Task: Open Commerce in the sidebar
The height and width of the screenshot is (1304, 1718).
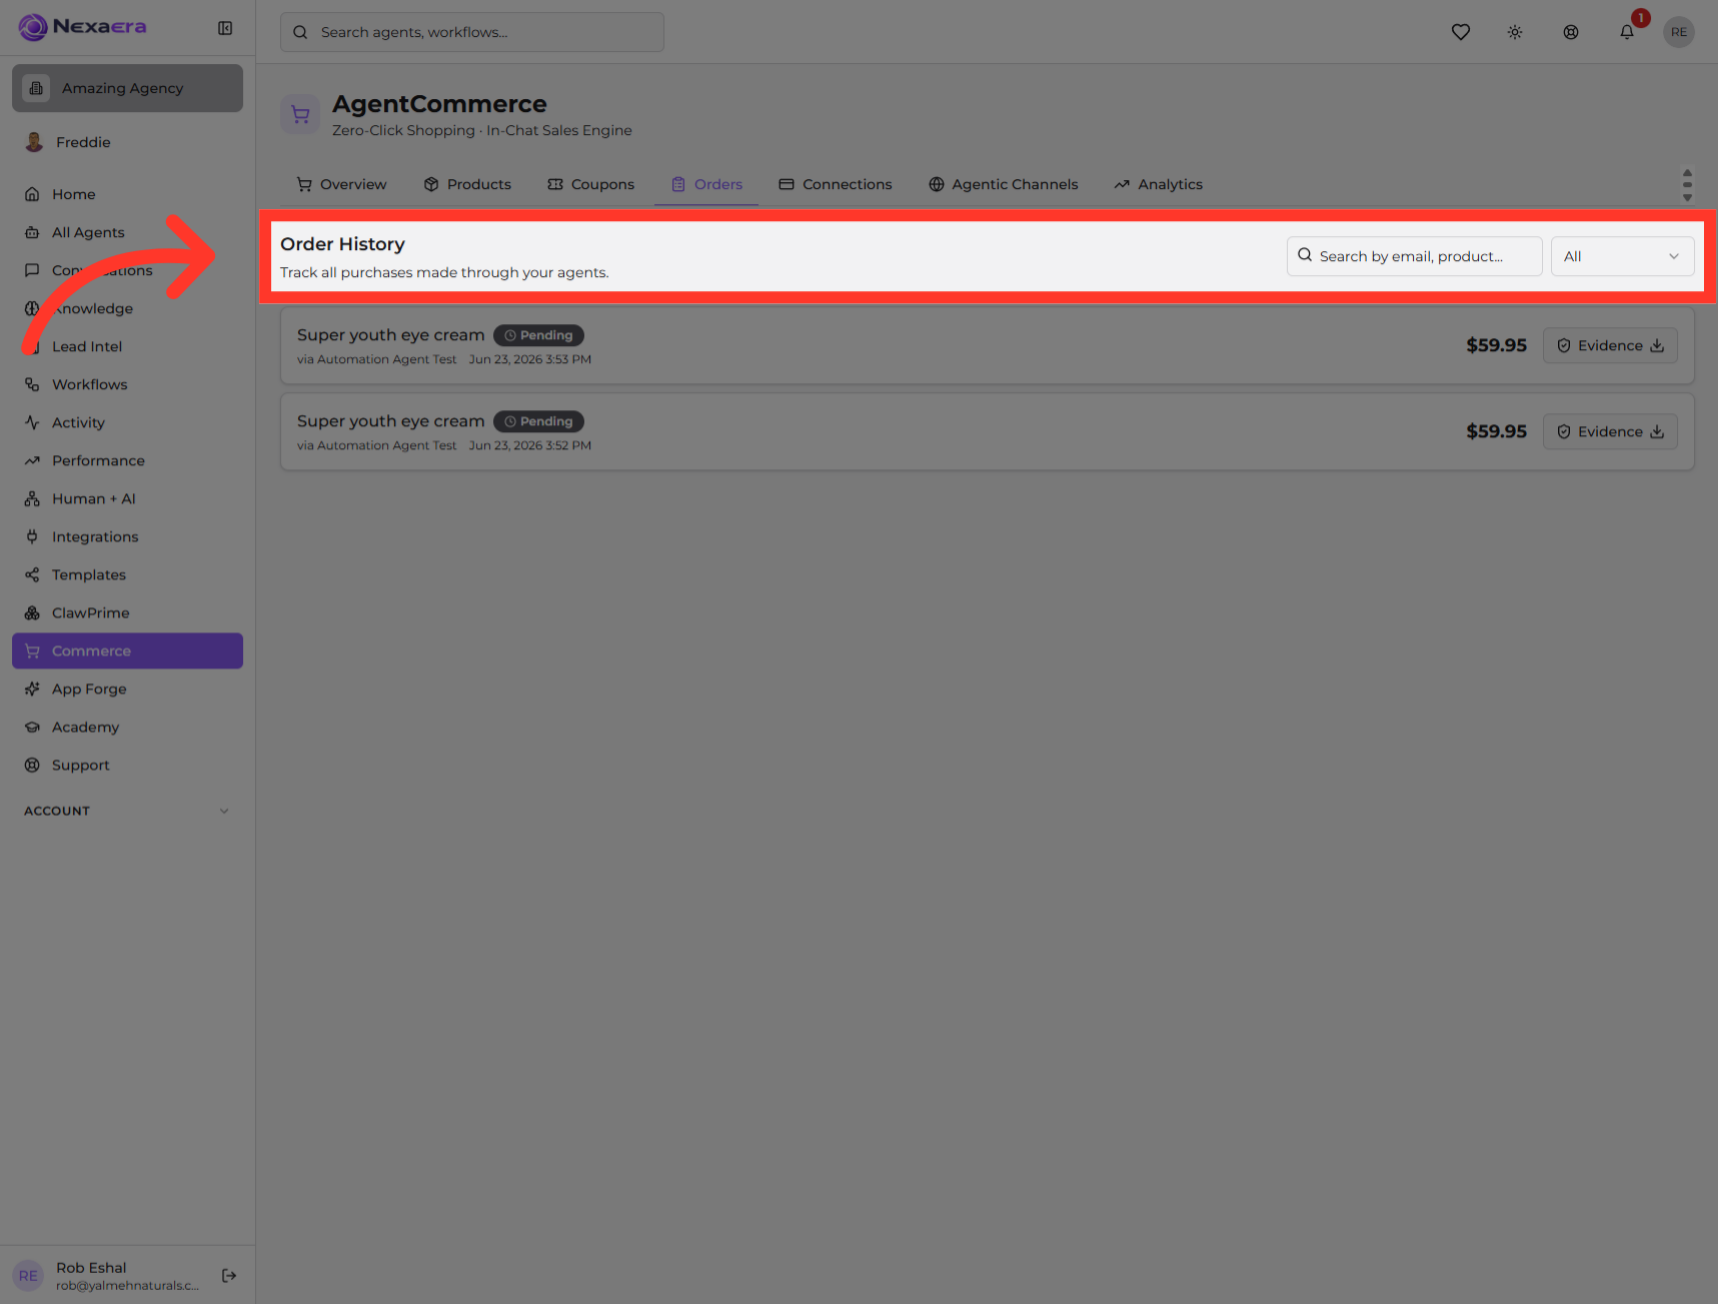Action: (127, 650)
